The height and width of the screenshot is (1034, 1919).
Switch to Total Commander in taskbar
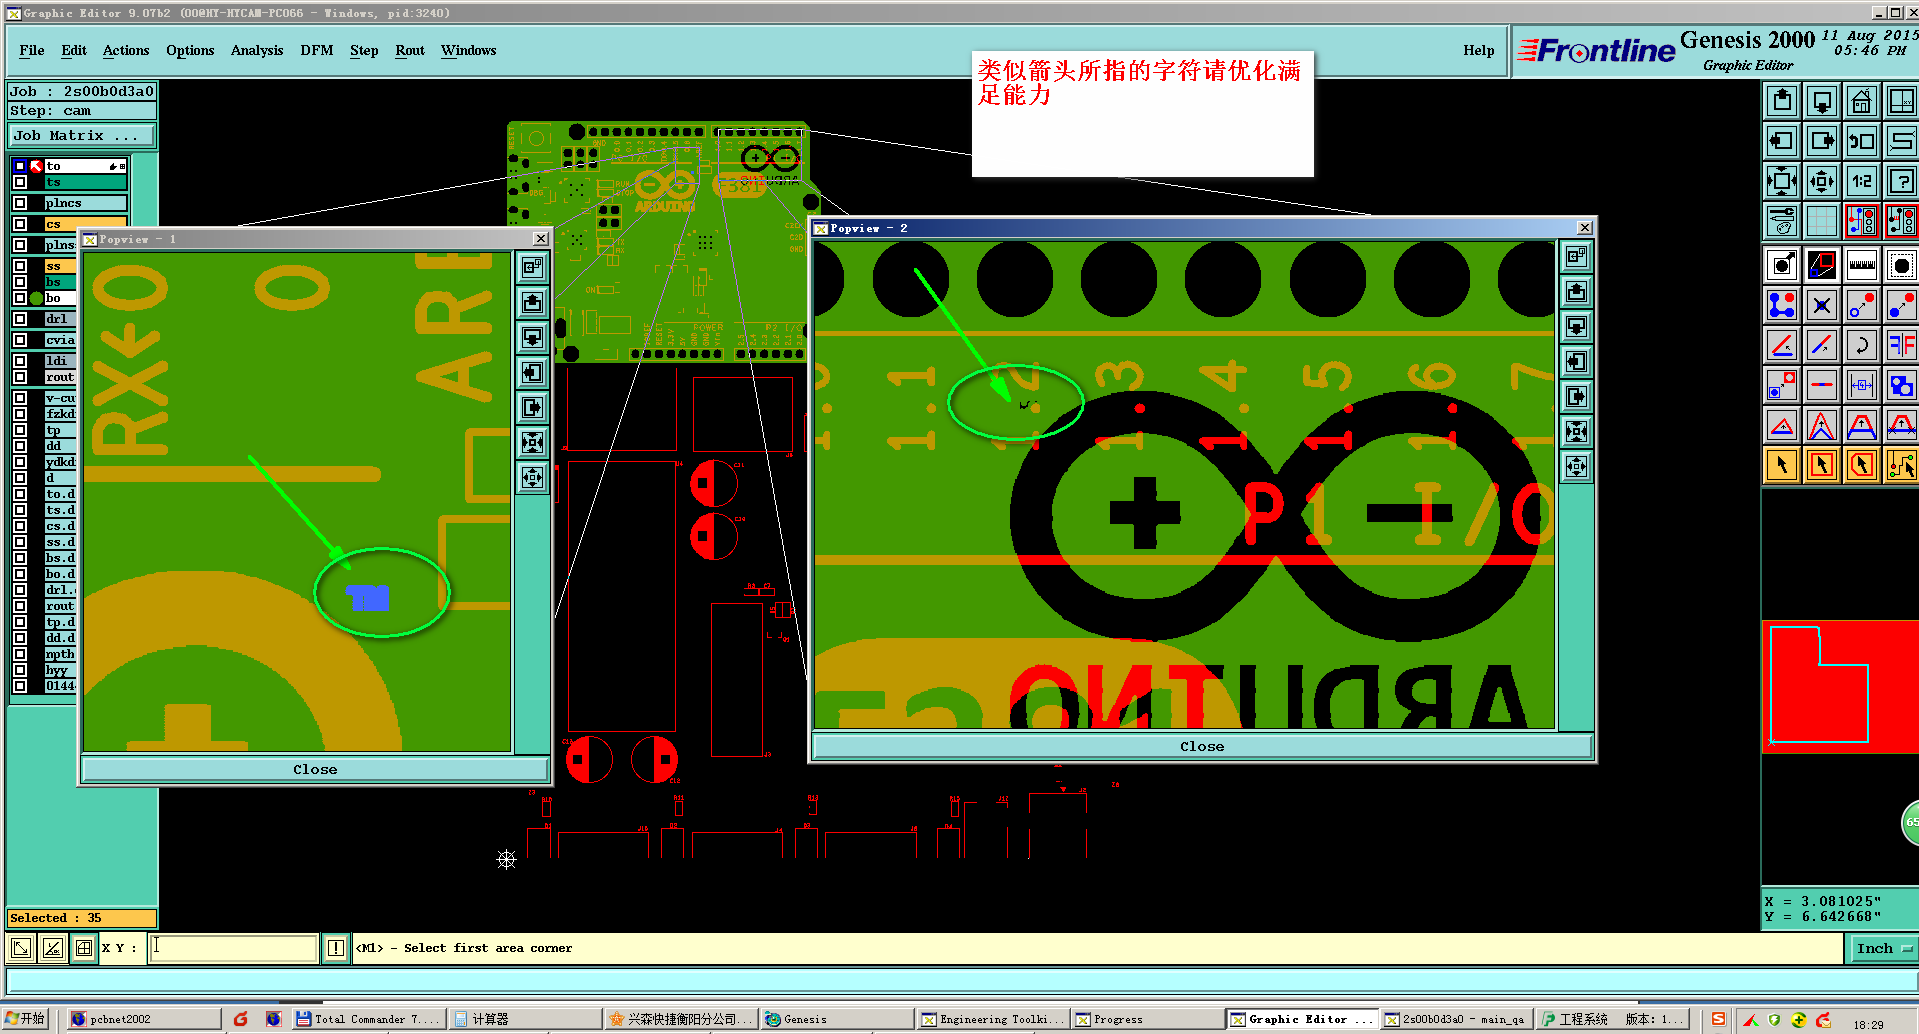(x=368, y=1019)
